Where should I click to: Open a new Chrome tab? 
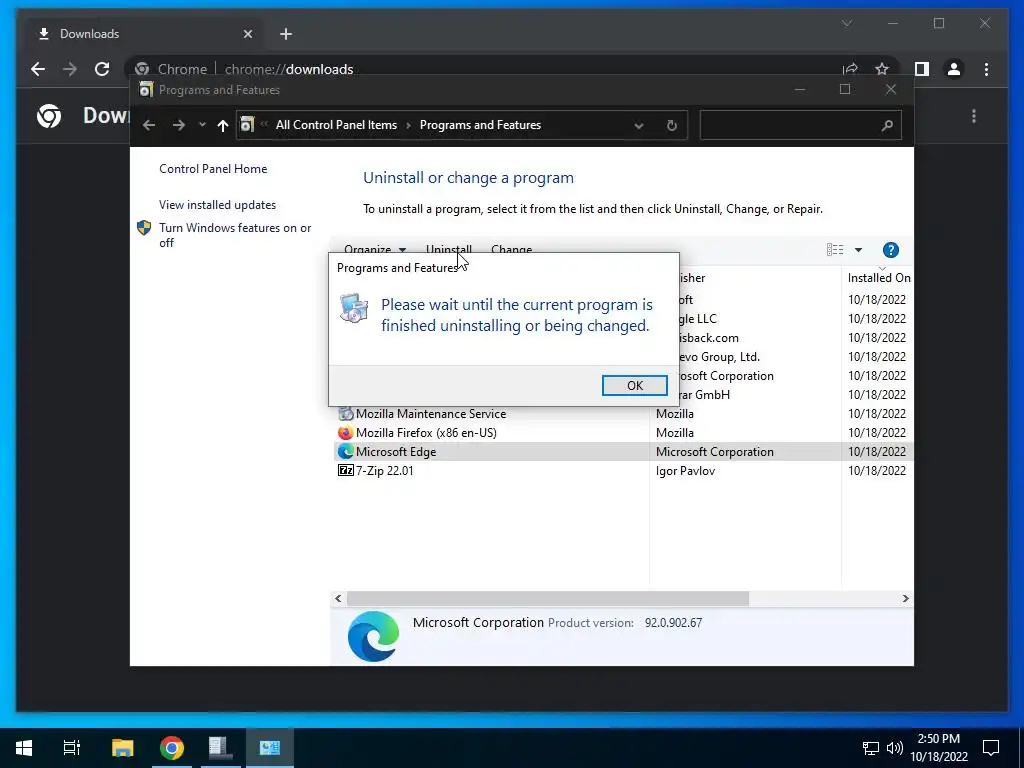(x=285, y=34)
